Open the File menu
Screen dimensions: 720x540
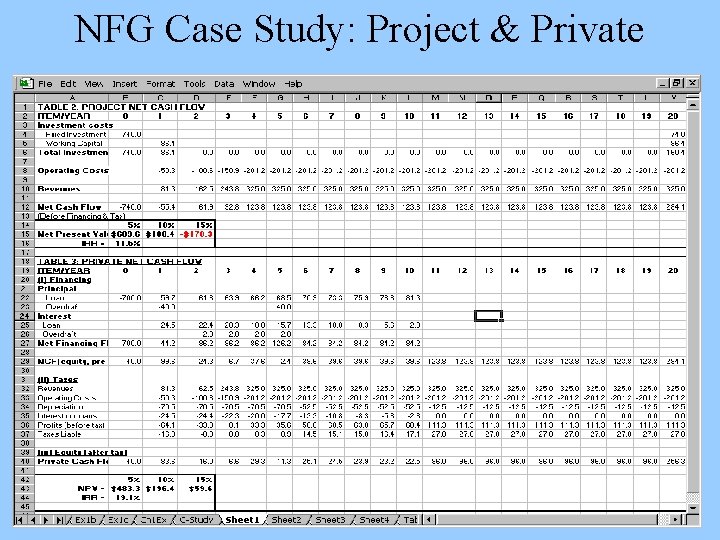(x=45, y=84)
